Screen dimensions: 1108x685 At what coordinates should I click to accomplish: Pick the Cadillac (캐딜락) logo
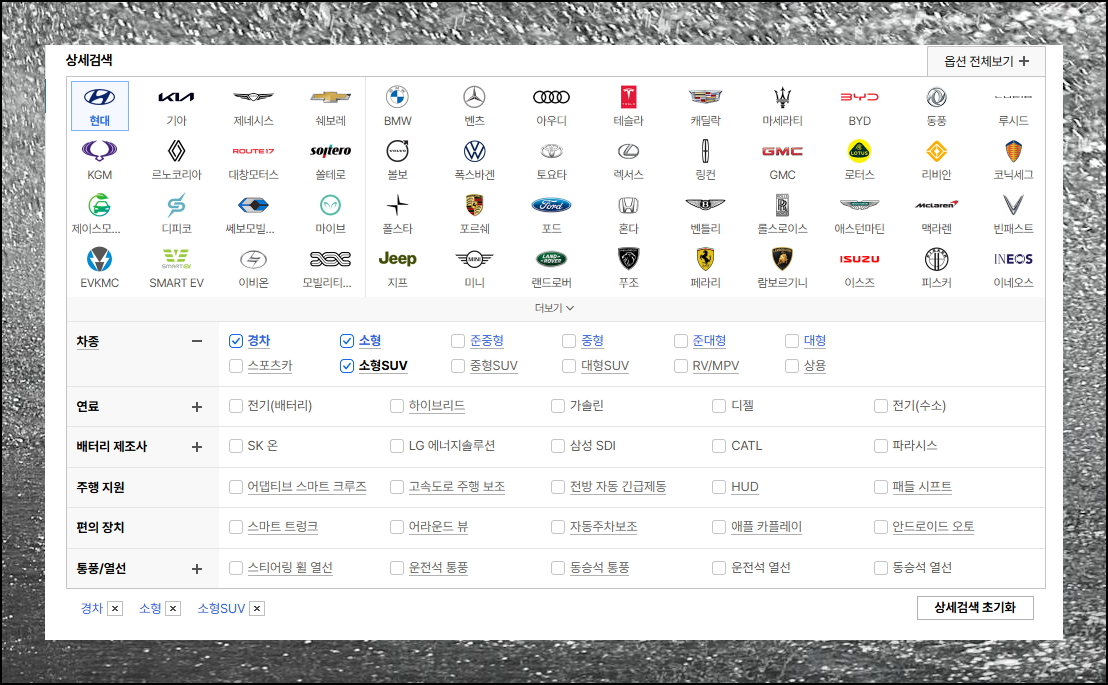(705, 98)
